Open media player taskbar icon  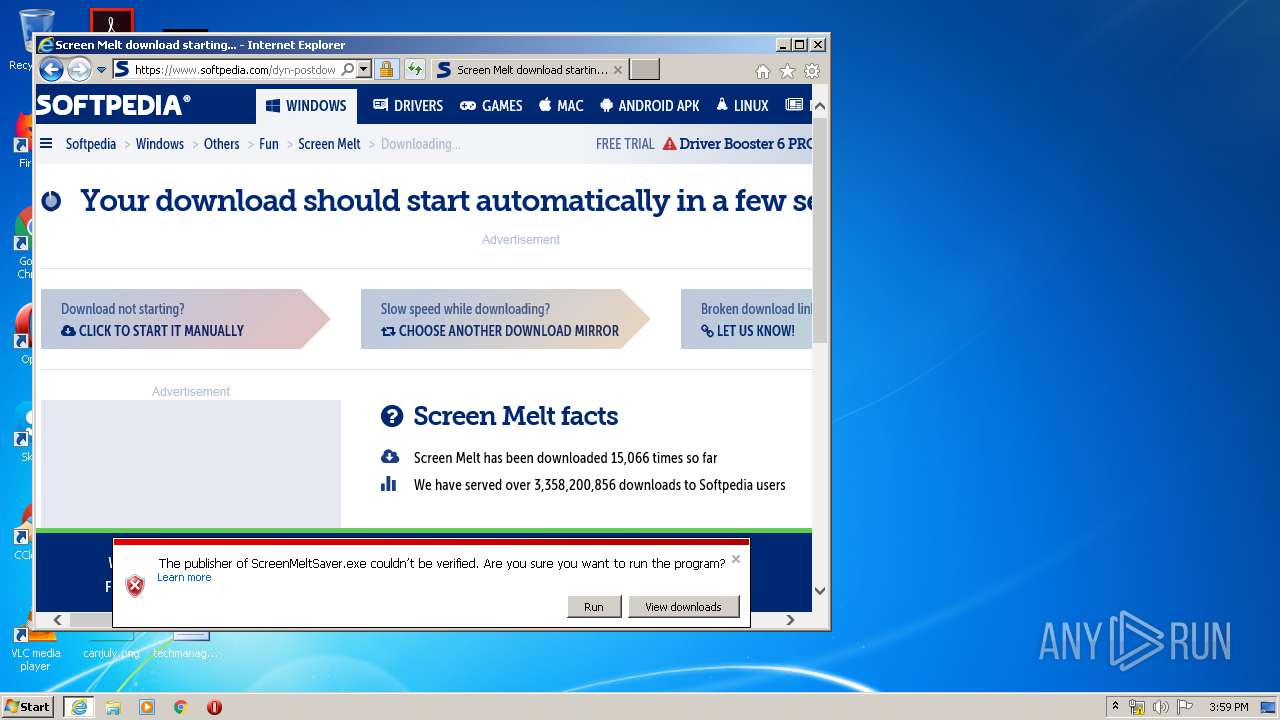[x=147, y=707]
